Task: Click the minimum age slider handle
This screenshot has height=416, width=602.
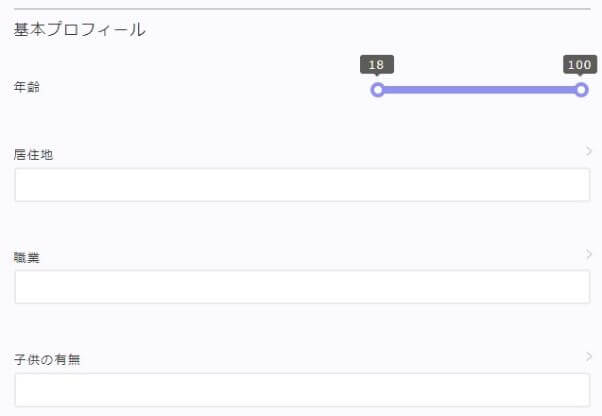Action: [377, 89]
